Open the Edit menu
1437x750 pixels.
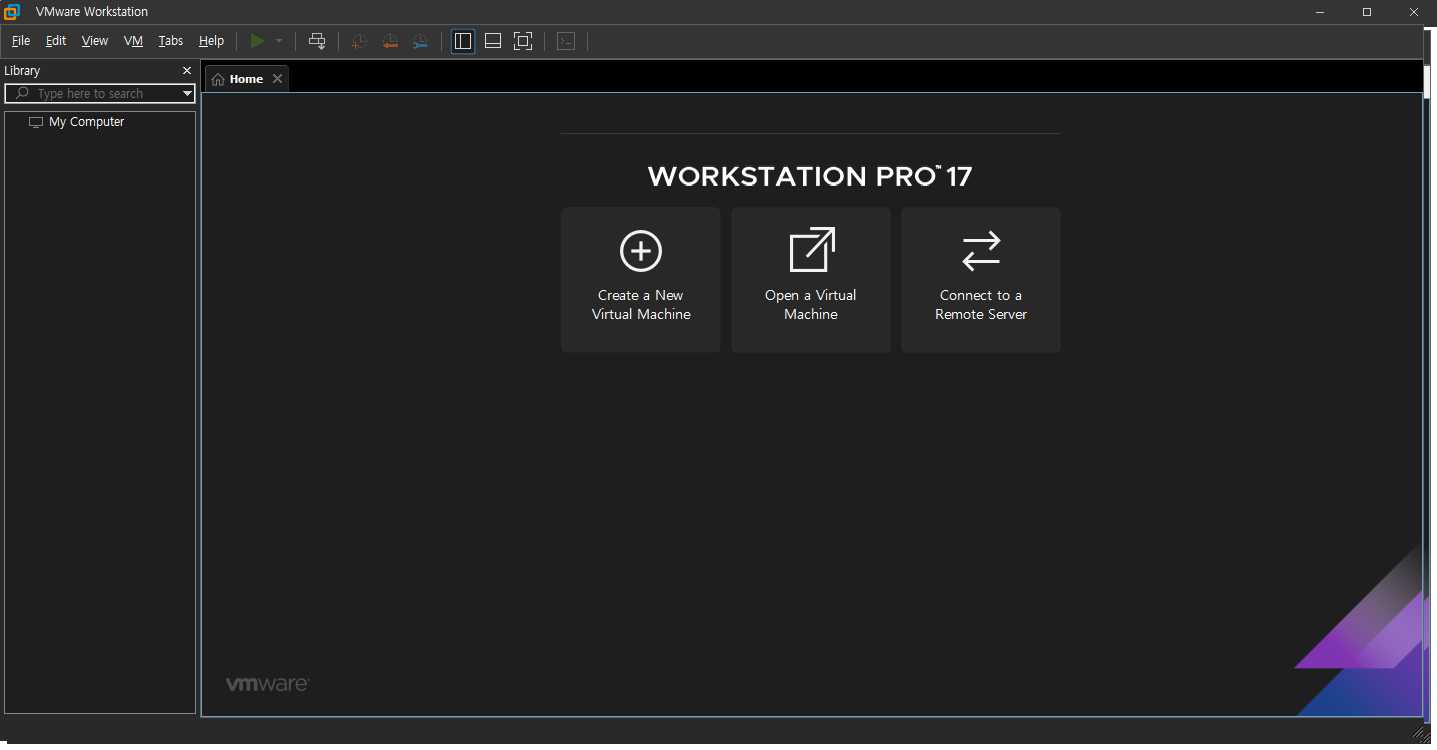(x=56, y=41)
